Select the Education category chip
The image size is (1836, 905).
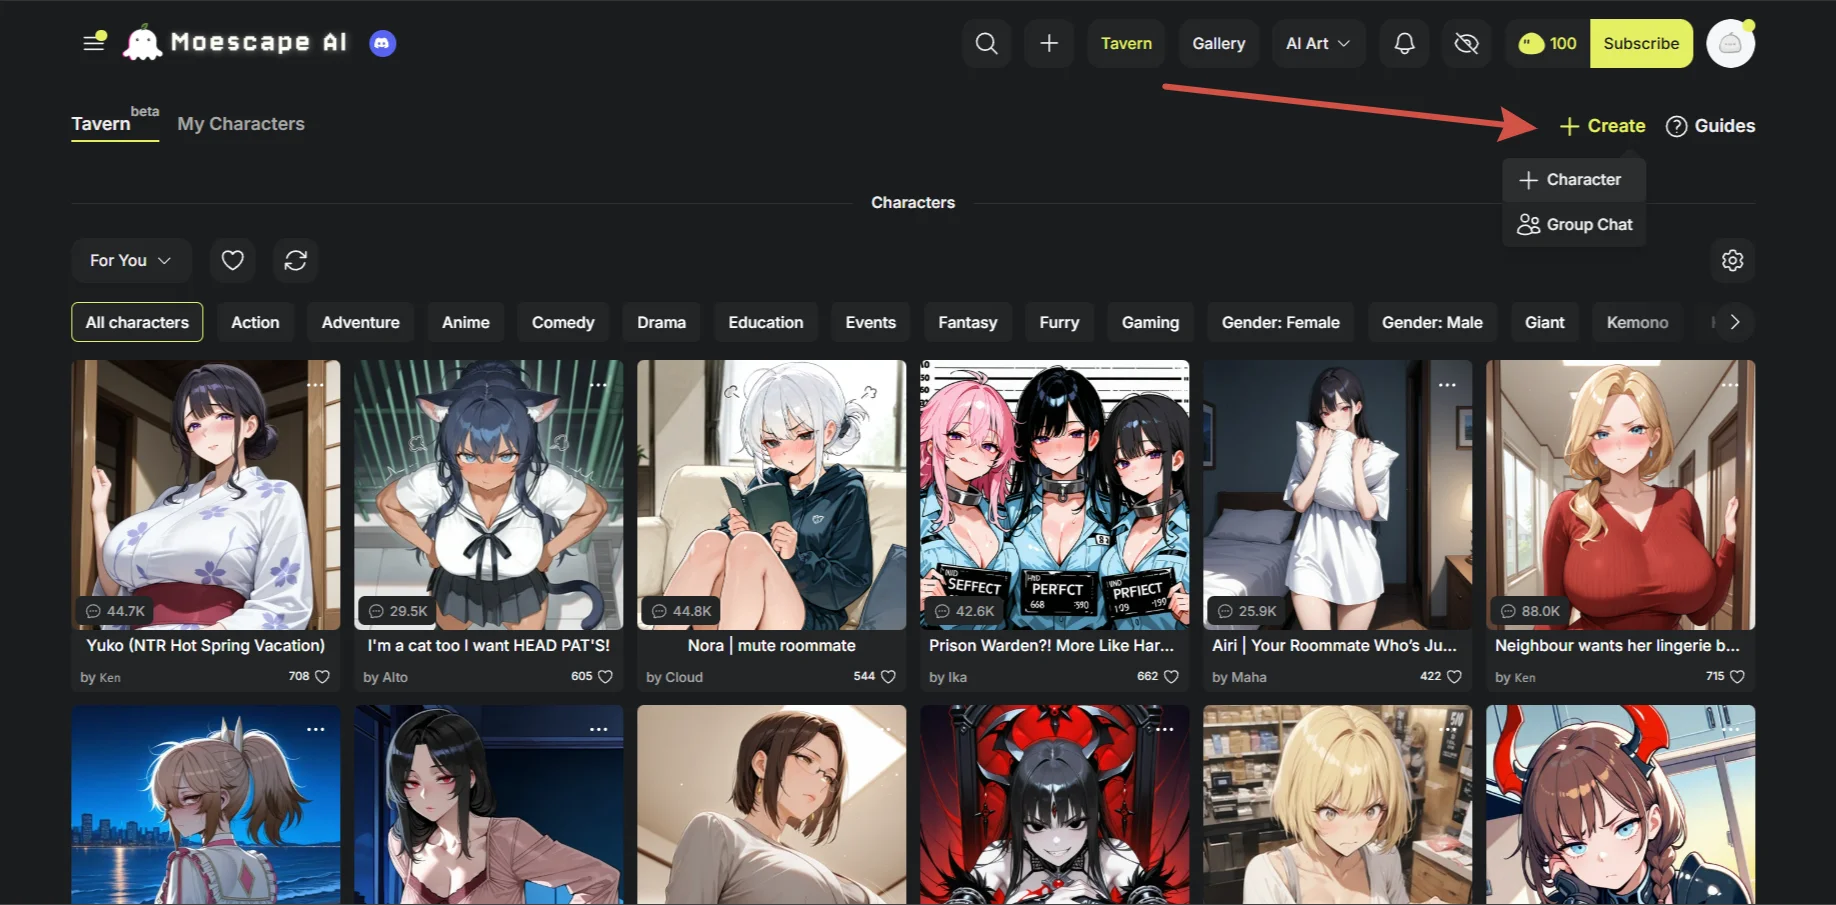[x=766, y=322]
